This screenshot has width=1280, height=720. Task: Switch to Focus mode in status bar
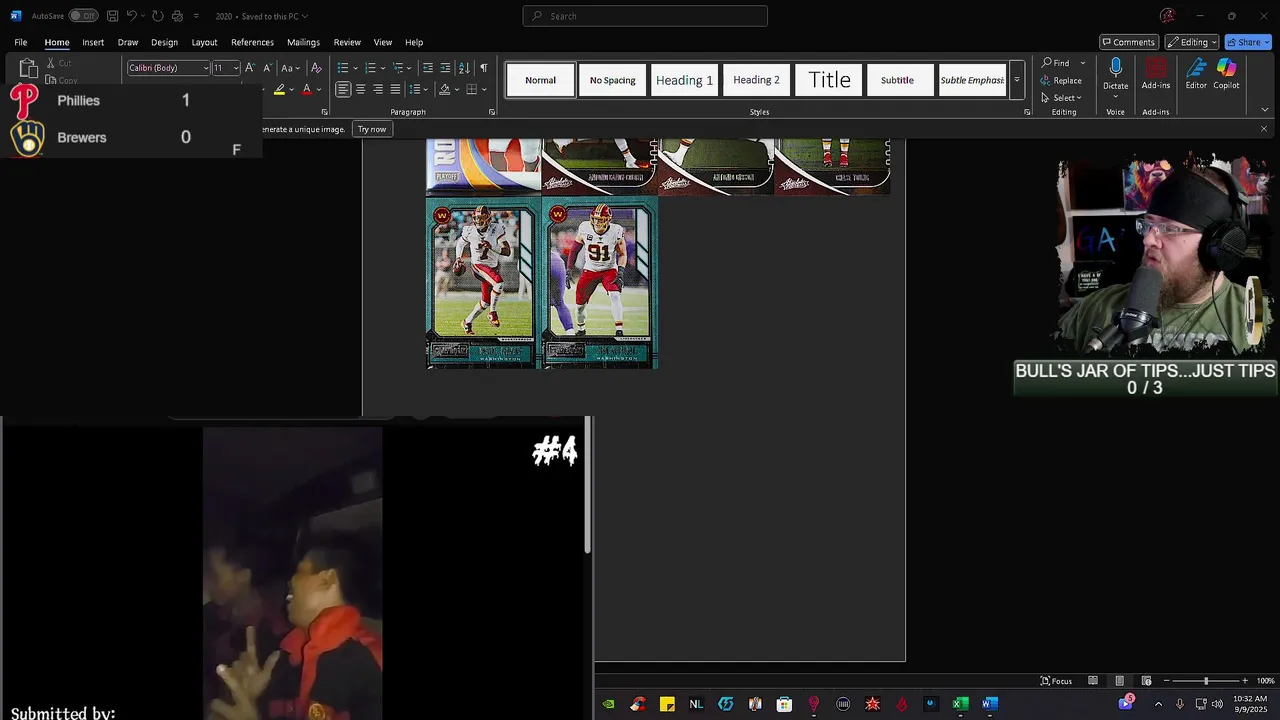coord(1056,681)
